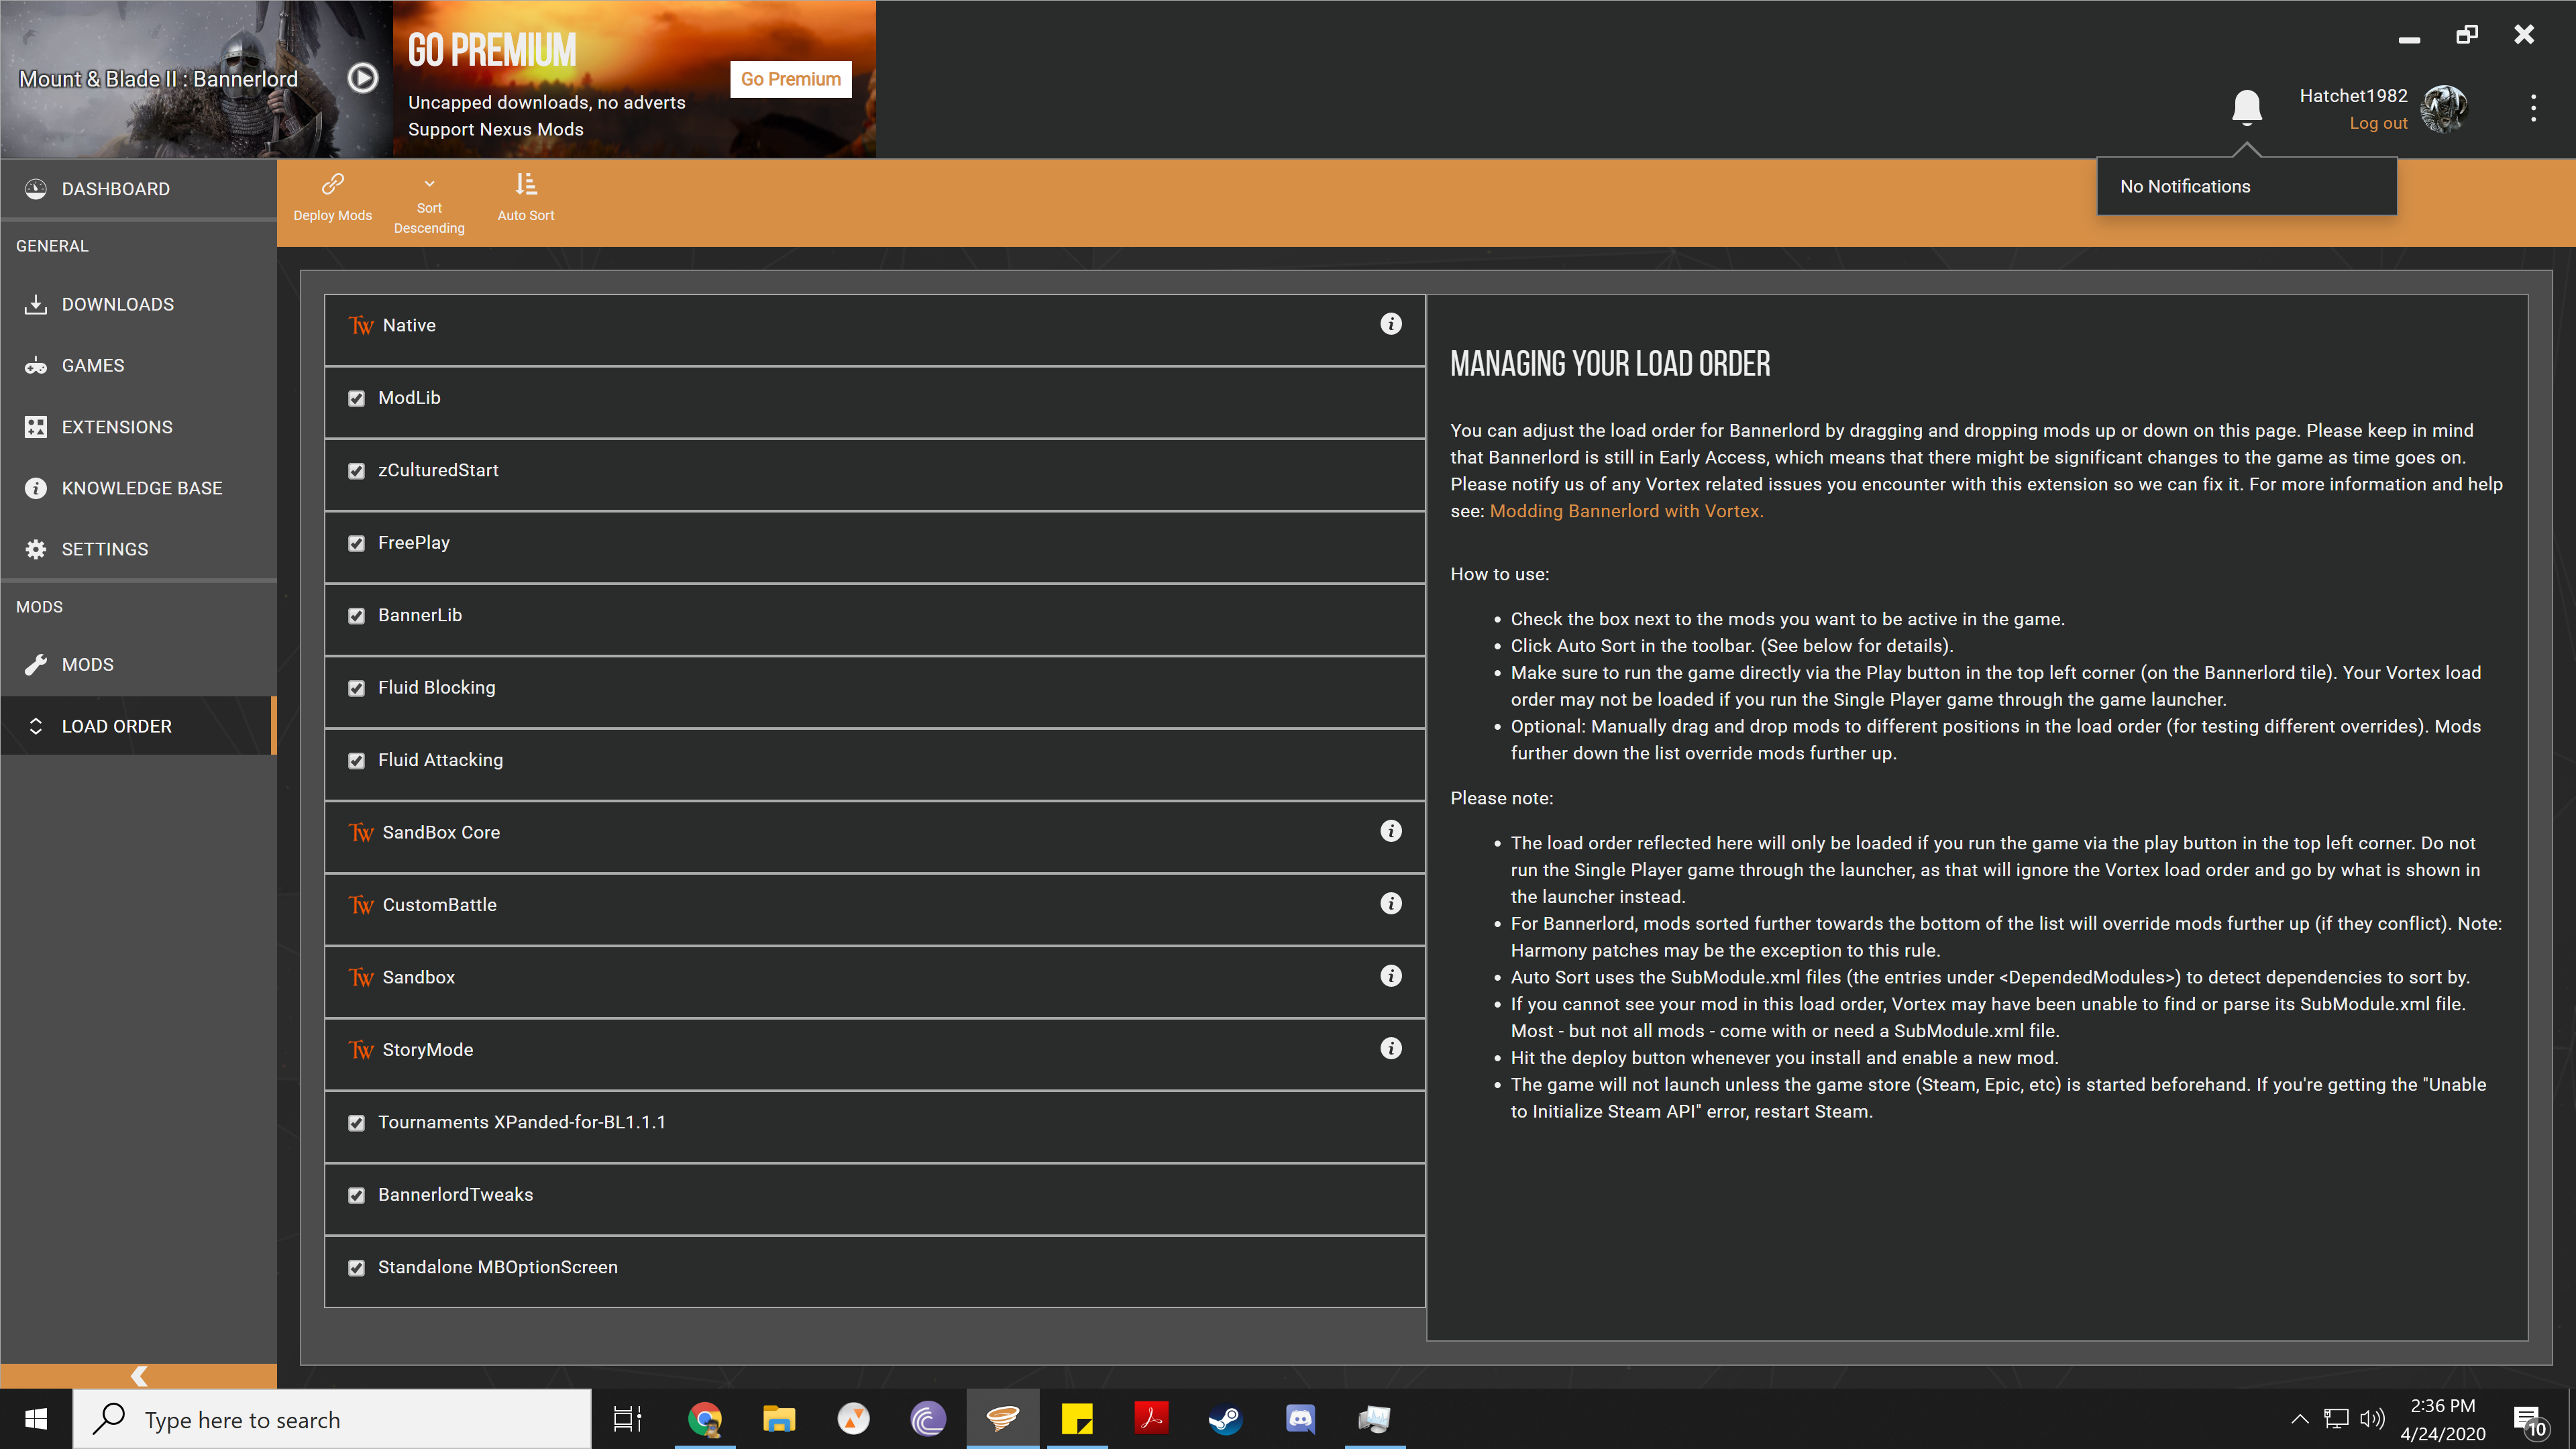
Task: Open the Knowledge Base
Action: pyautogui.click(x=138, y=488)
